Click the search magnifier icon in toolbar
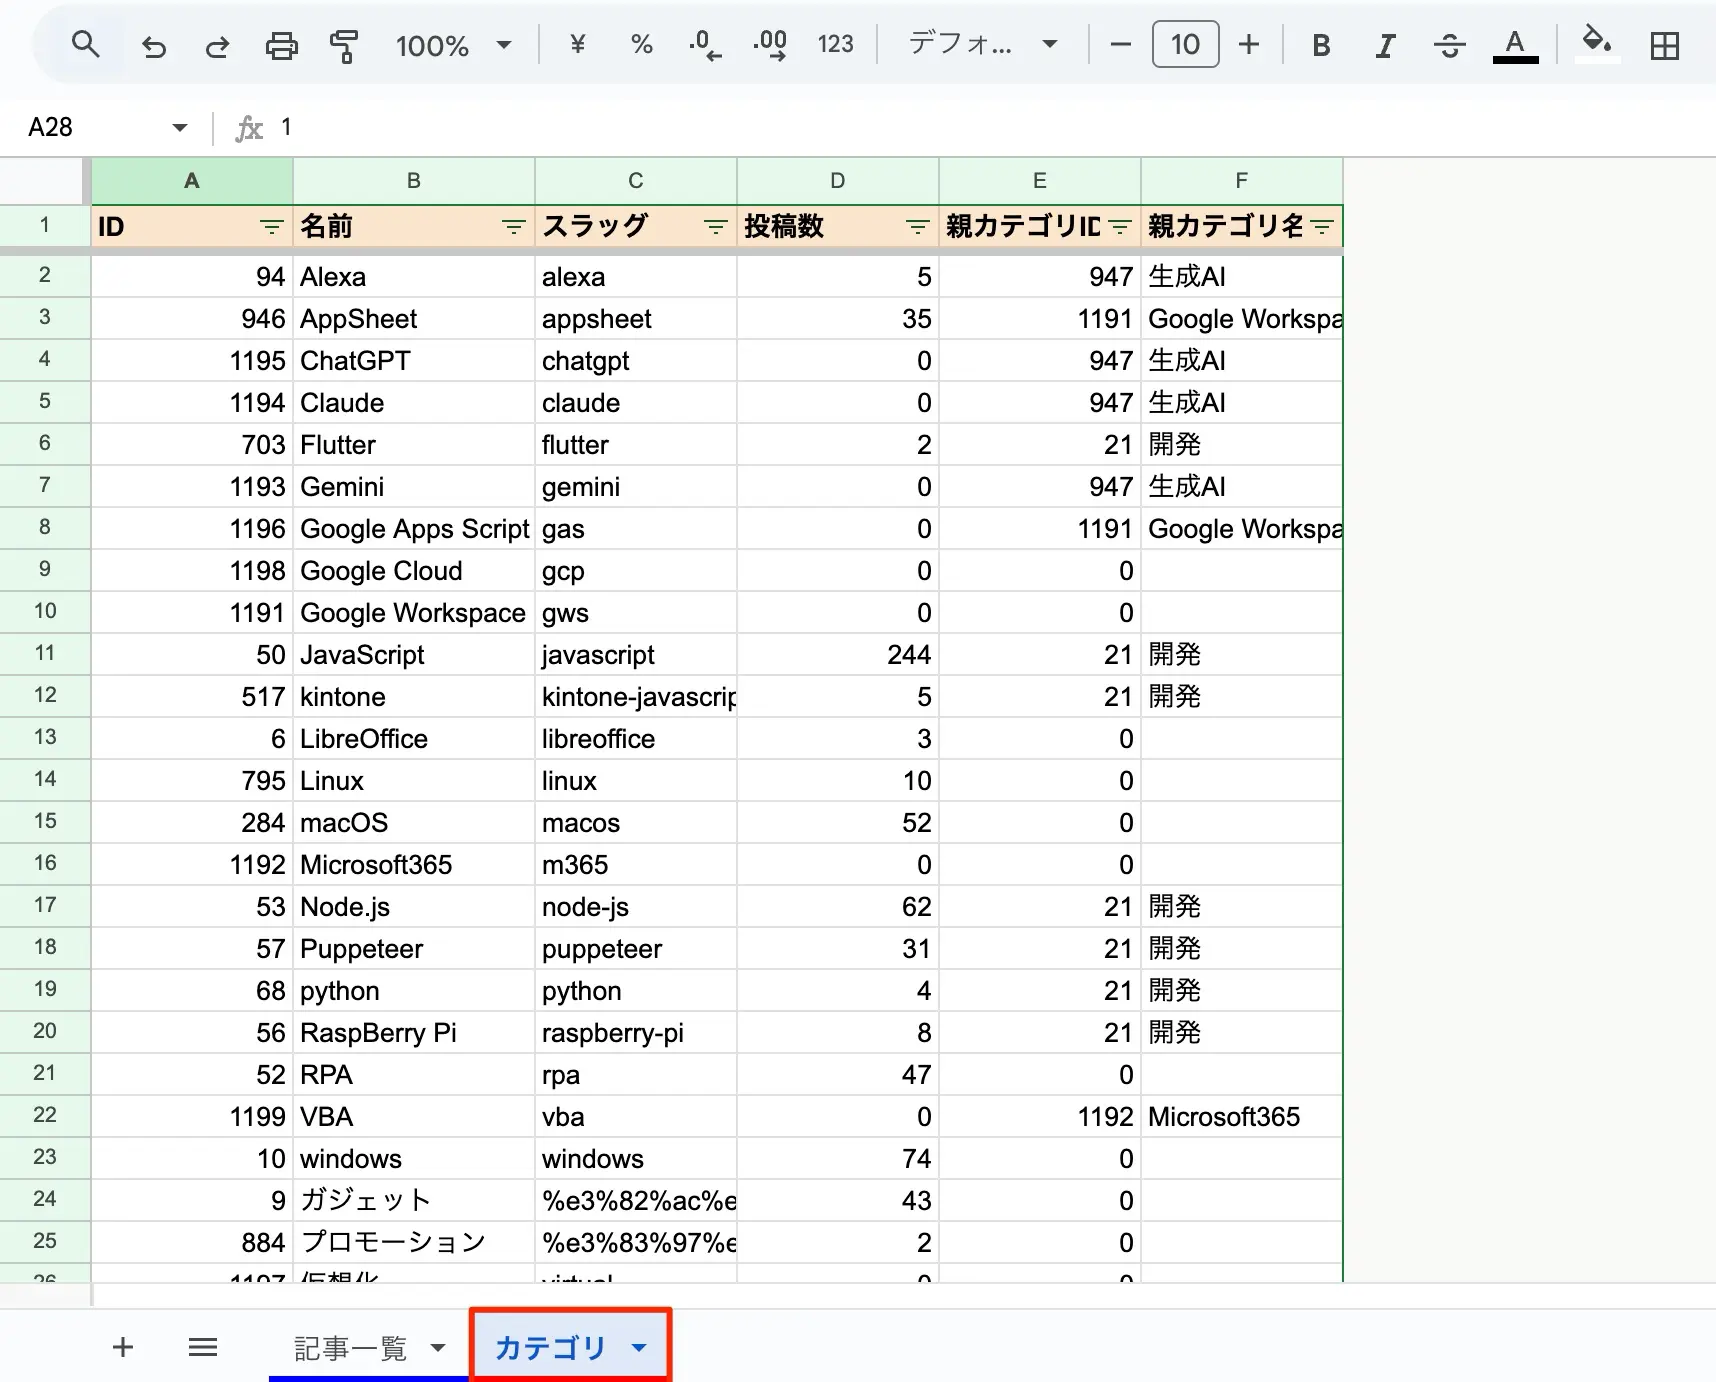The width and height of the screenshot is (1716, 1382). [86, 45]
